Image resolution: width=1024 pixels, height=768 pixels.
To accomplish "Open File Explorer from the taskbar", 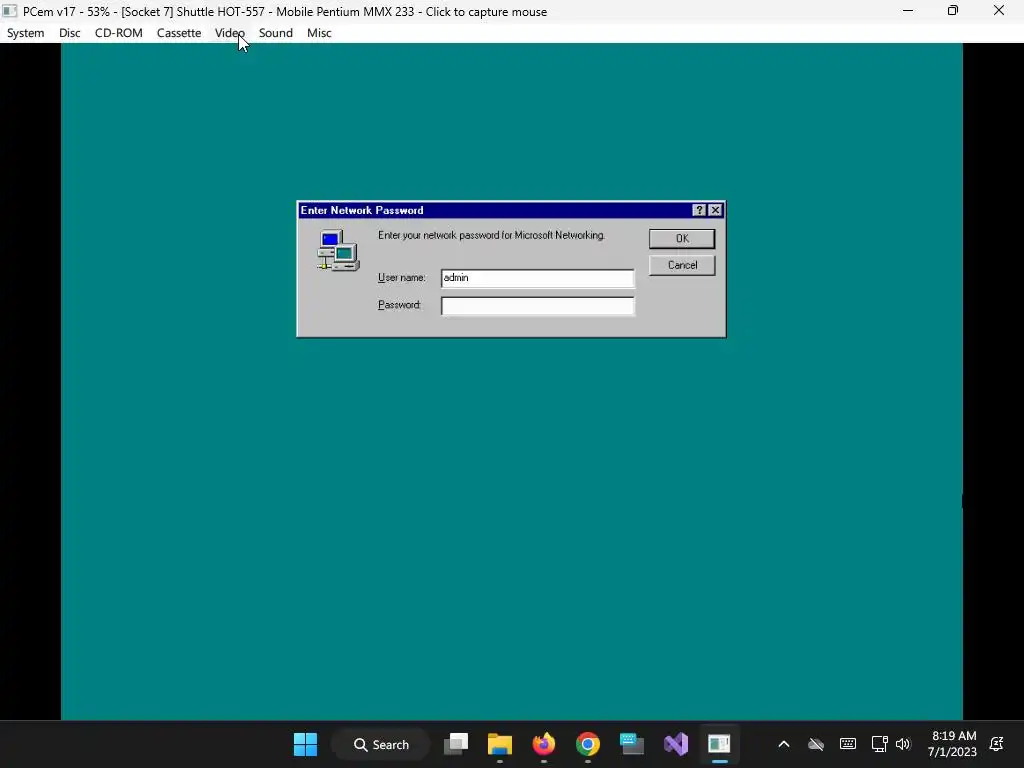I will (500, 744).
